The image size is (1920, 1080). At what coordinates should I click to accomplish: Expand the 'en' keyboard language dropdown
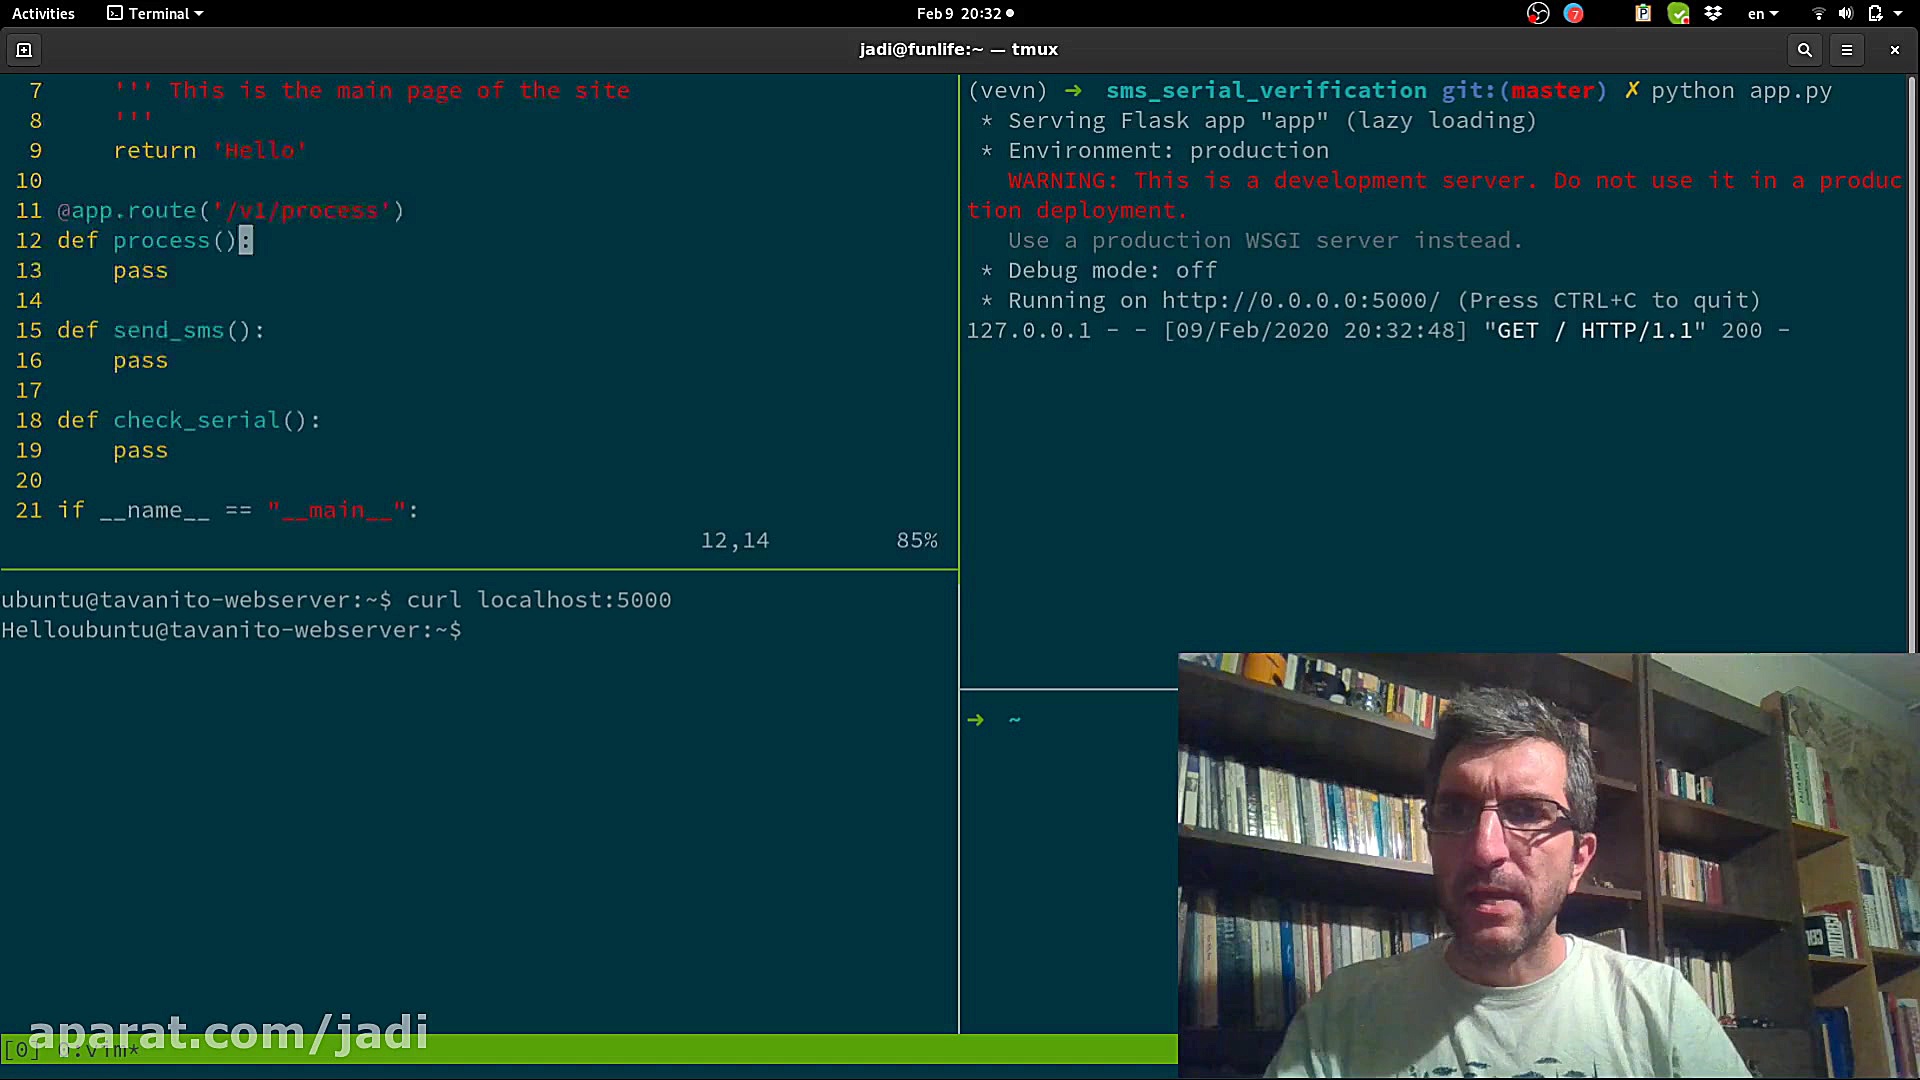pyautogui.click(x=1763, y=14)
